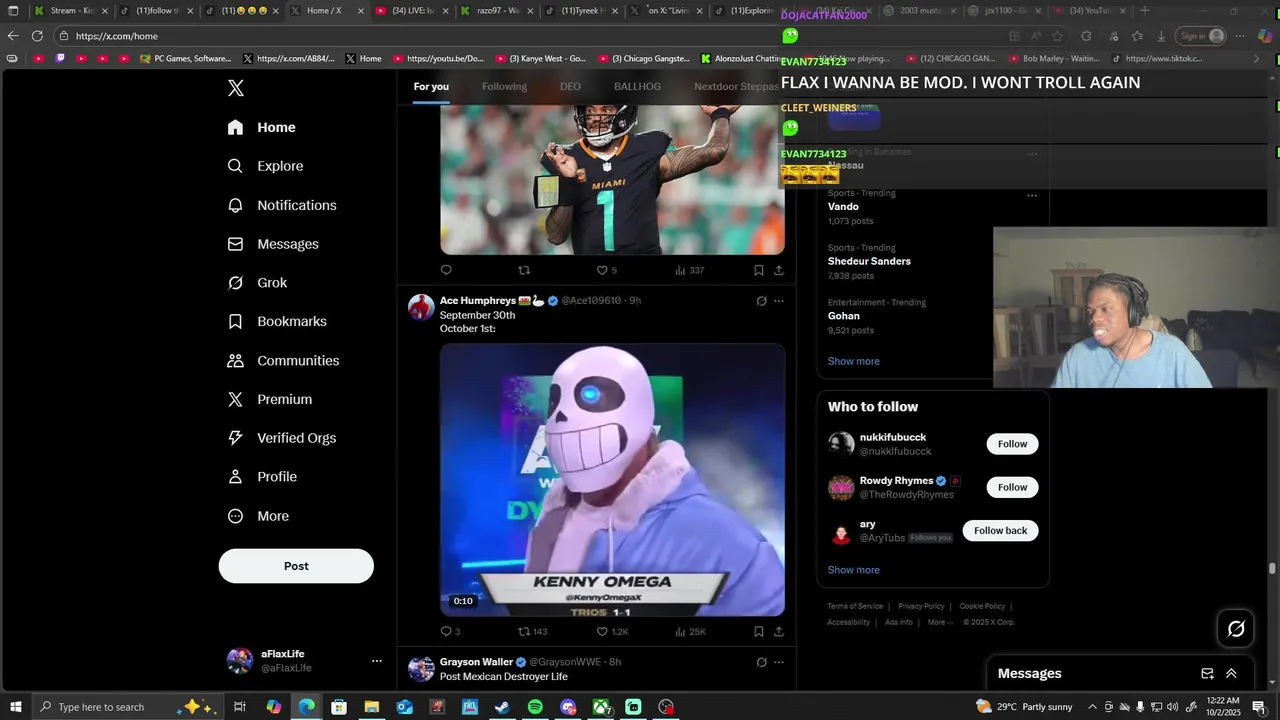
Task: Compose new message in Messages drawer
Action: [x=1207, y=674]
